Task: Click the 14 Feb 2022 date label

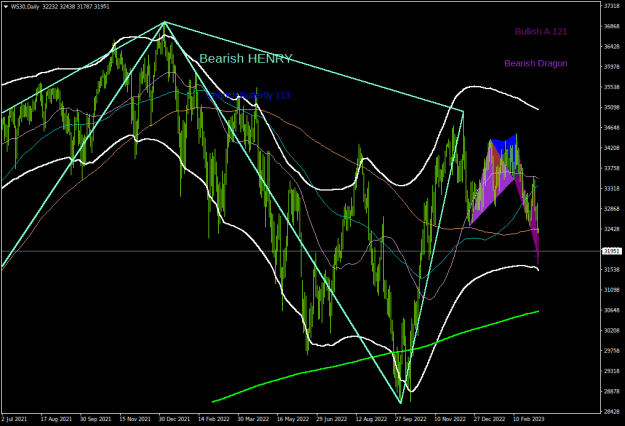Action: 214,419
